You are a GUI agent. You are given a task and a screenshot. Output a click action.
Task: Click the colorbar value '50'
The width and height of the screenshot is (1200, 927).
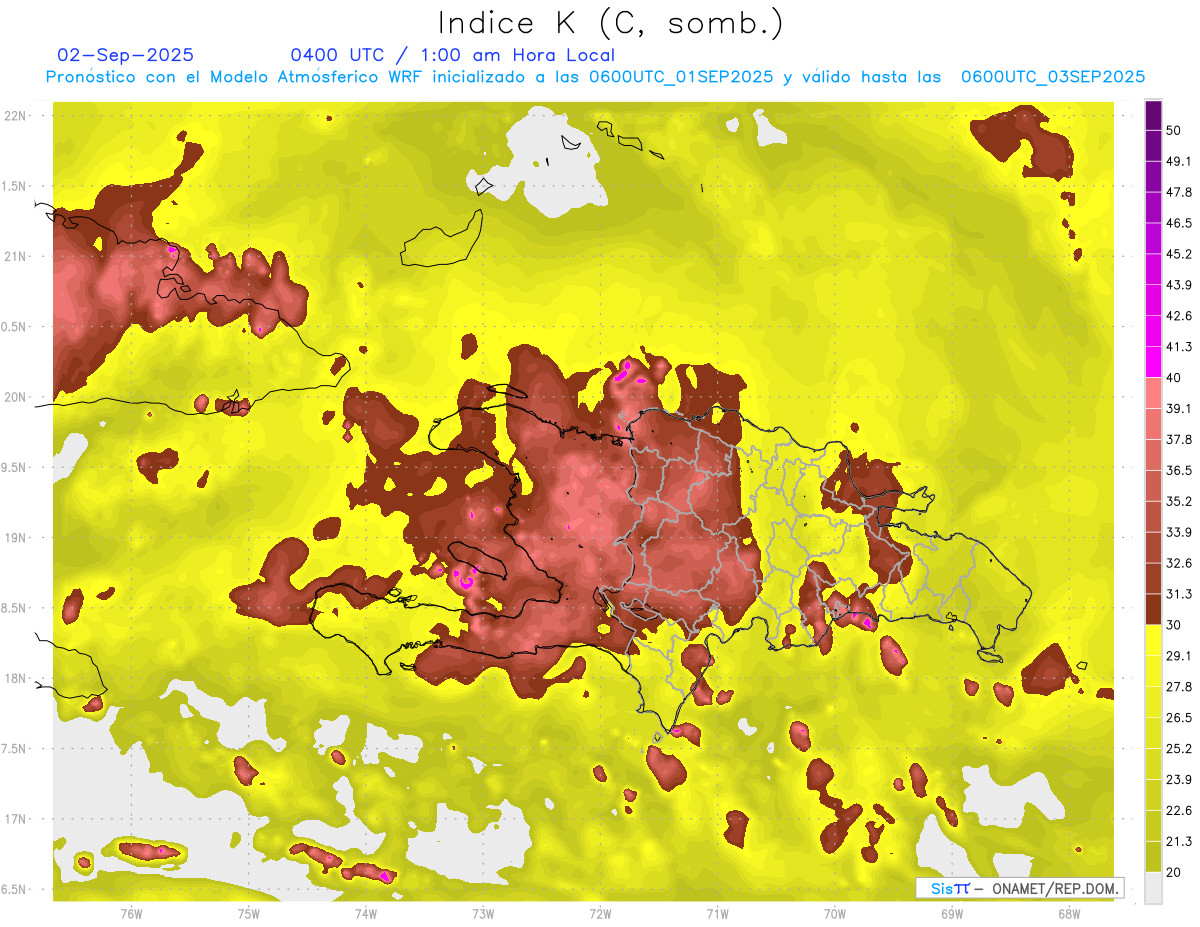point(1174,129)
